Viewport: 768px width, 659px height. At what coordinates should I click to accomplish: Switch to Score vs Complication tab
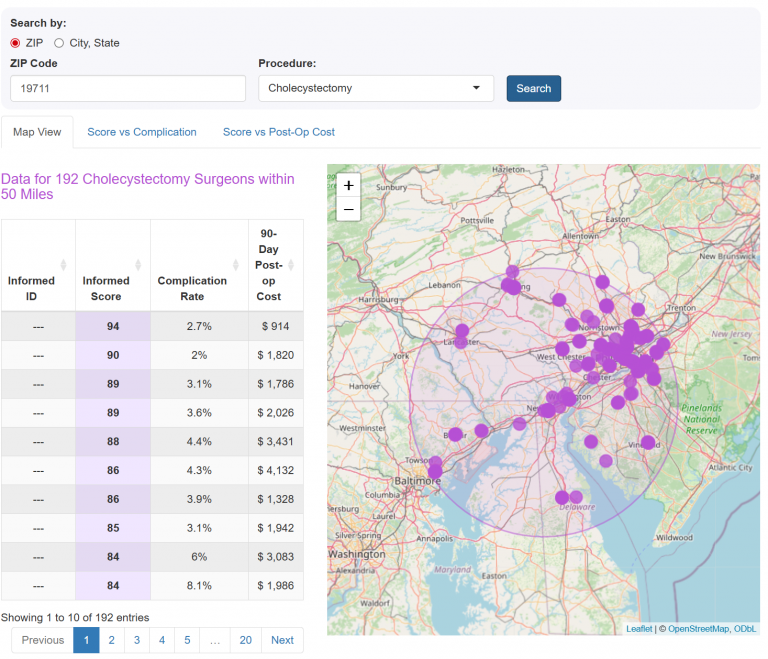click(x=141, y=132)
